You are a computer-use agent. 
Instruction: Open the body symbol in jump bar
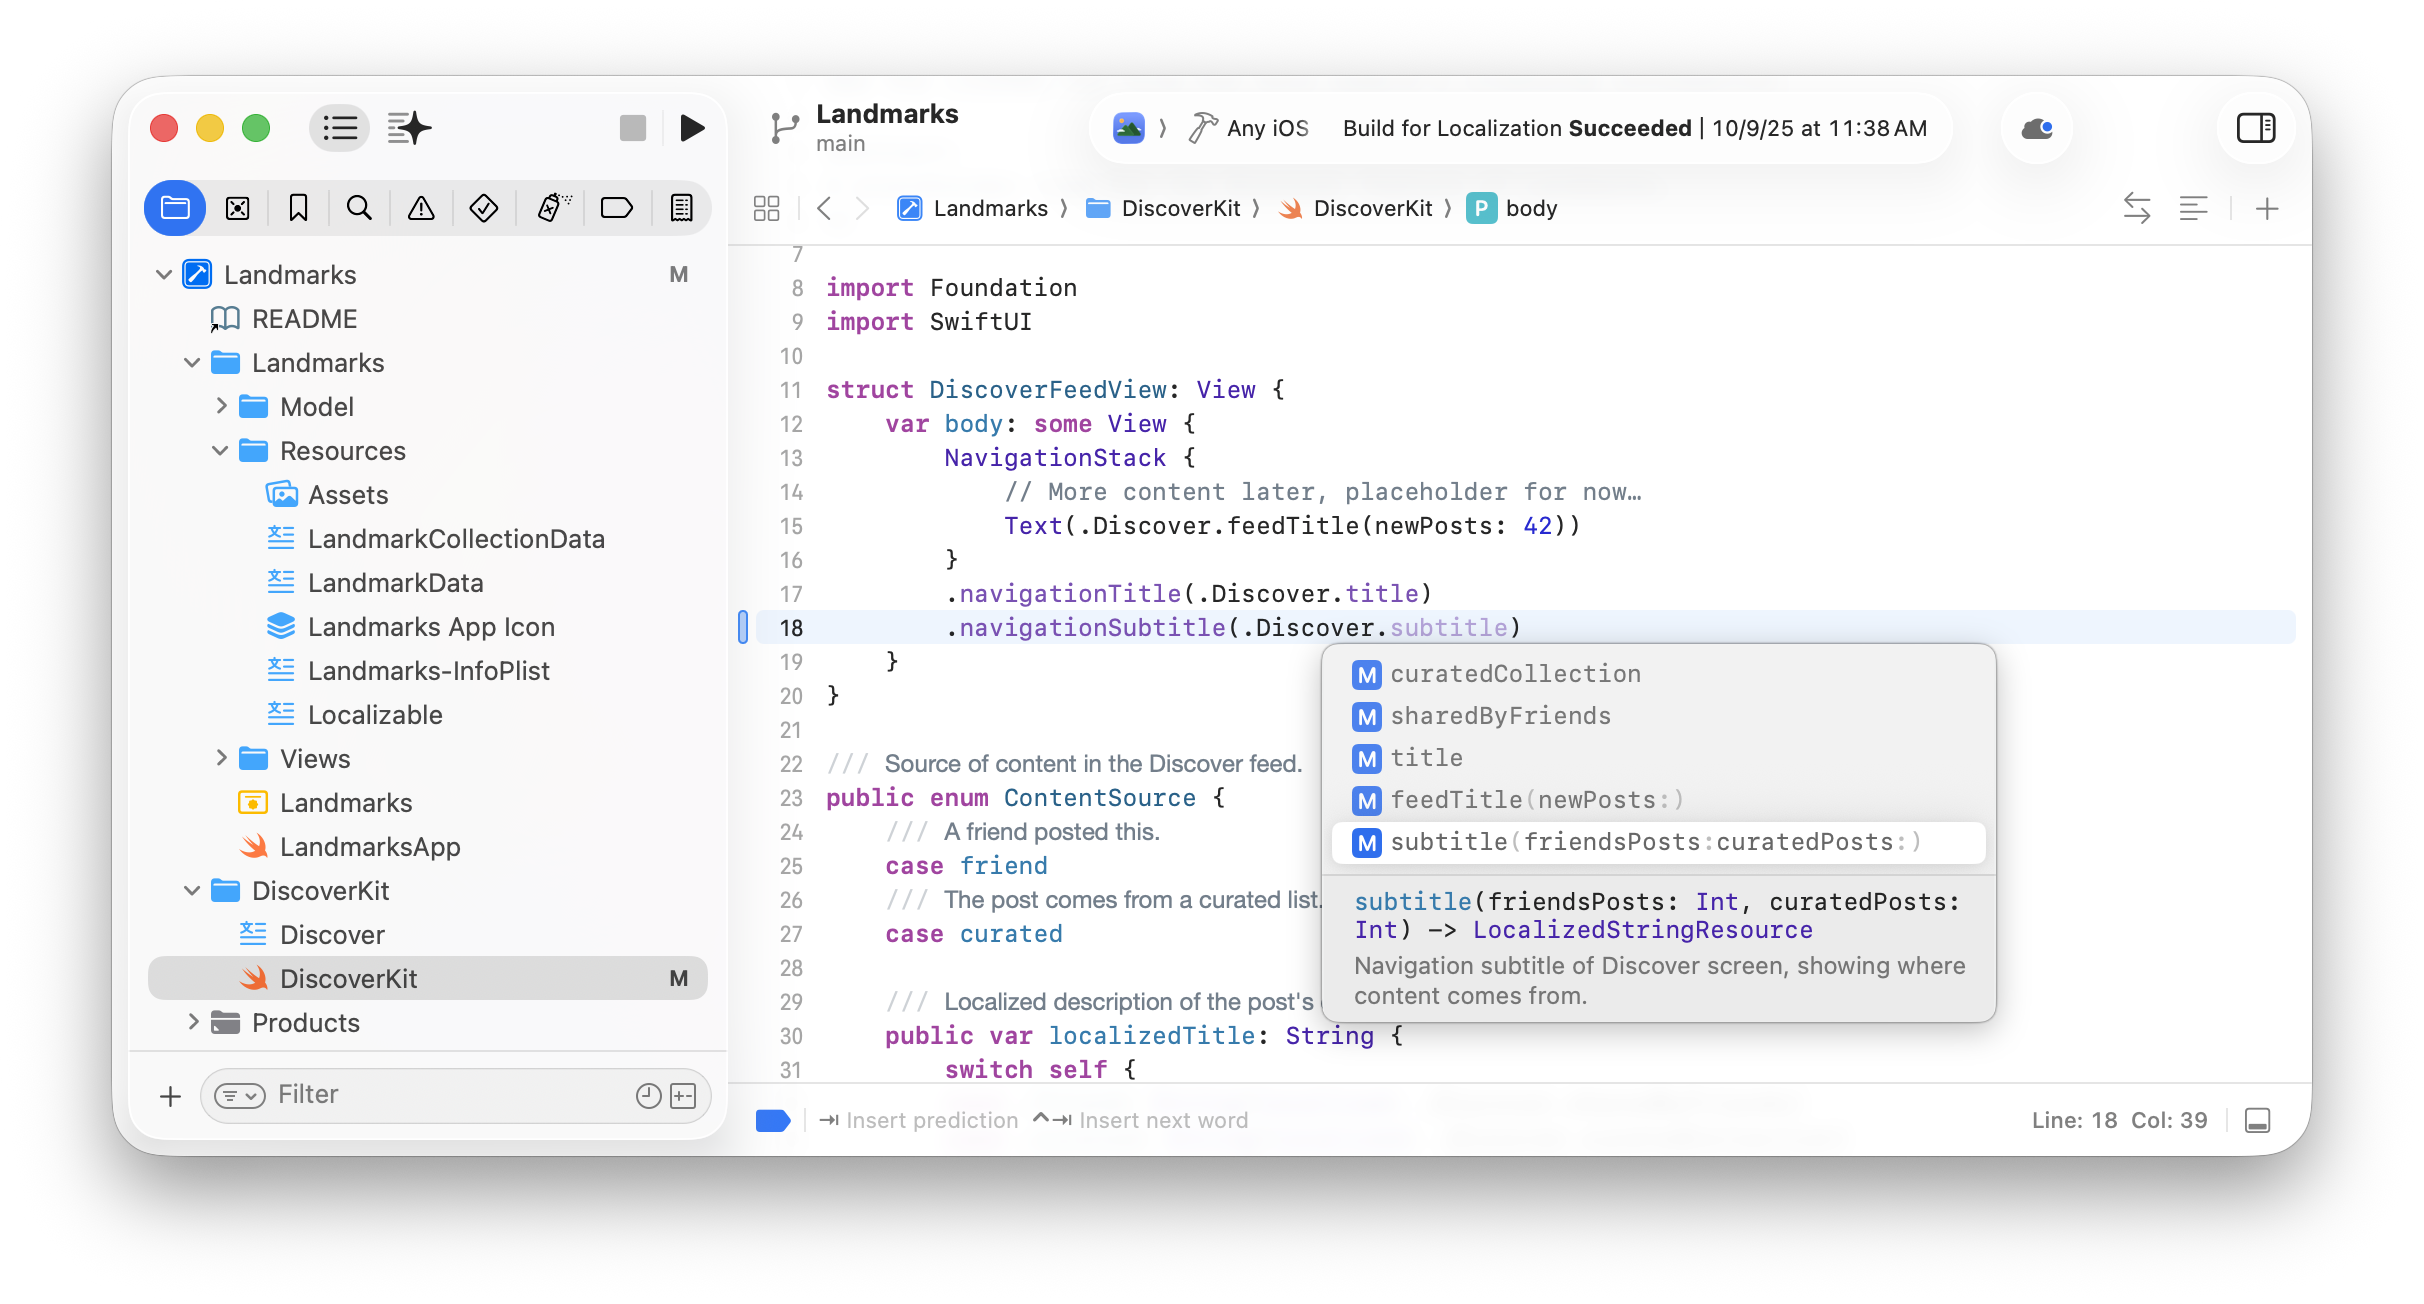point(1512,208)
